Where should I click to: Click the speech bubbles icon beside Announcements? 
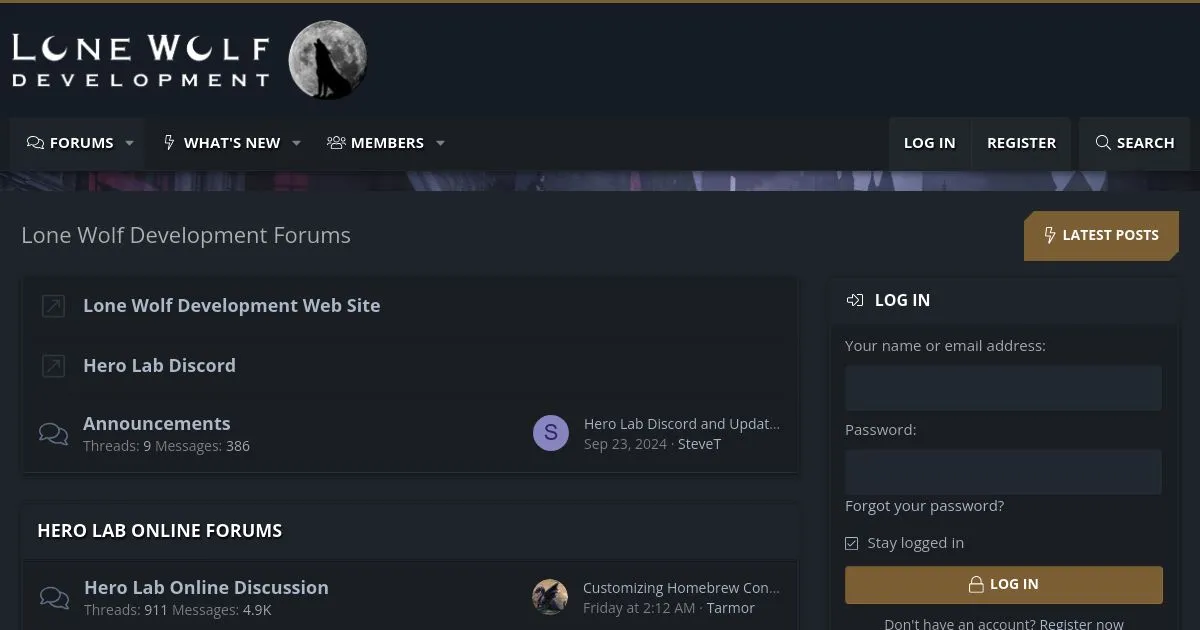[53, 433]
